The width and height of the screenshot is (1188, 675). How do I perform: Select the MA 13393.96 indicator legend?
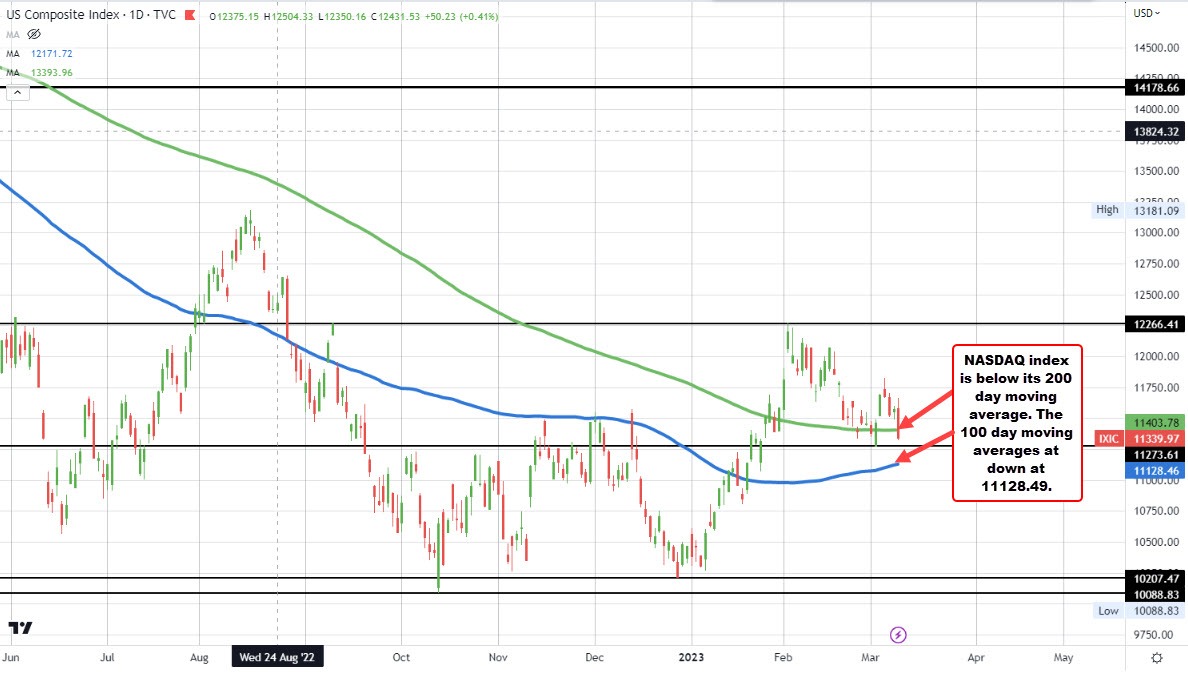pyautogui.click(x=39, y=73)
